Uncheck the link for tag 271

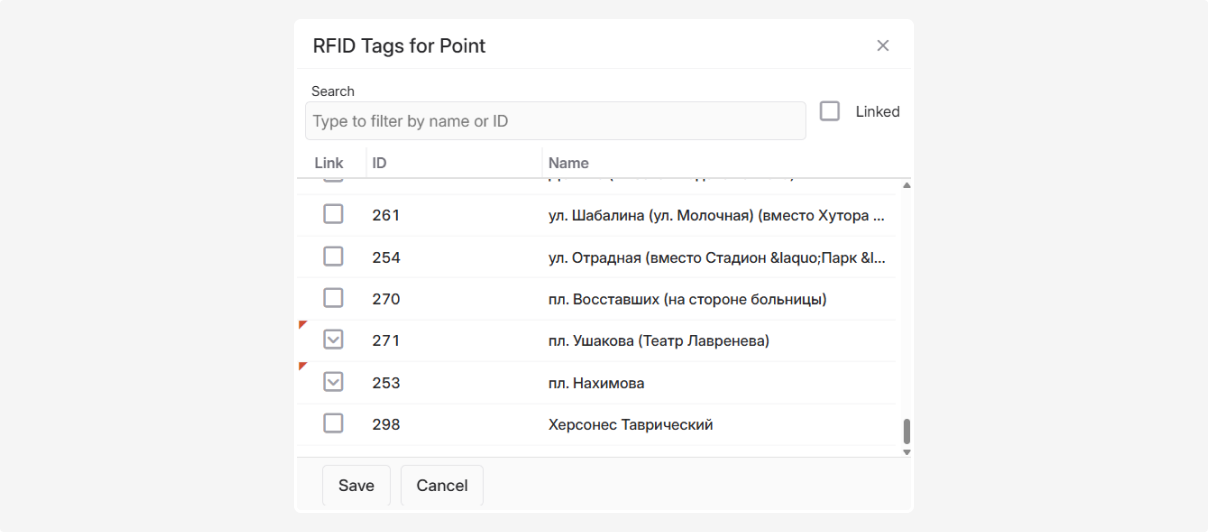[x=333, y=340]
